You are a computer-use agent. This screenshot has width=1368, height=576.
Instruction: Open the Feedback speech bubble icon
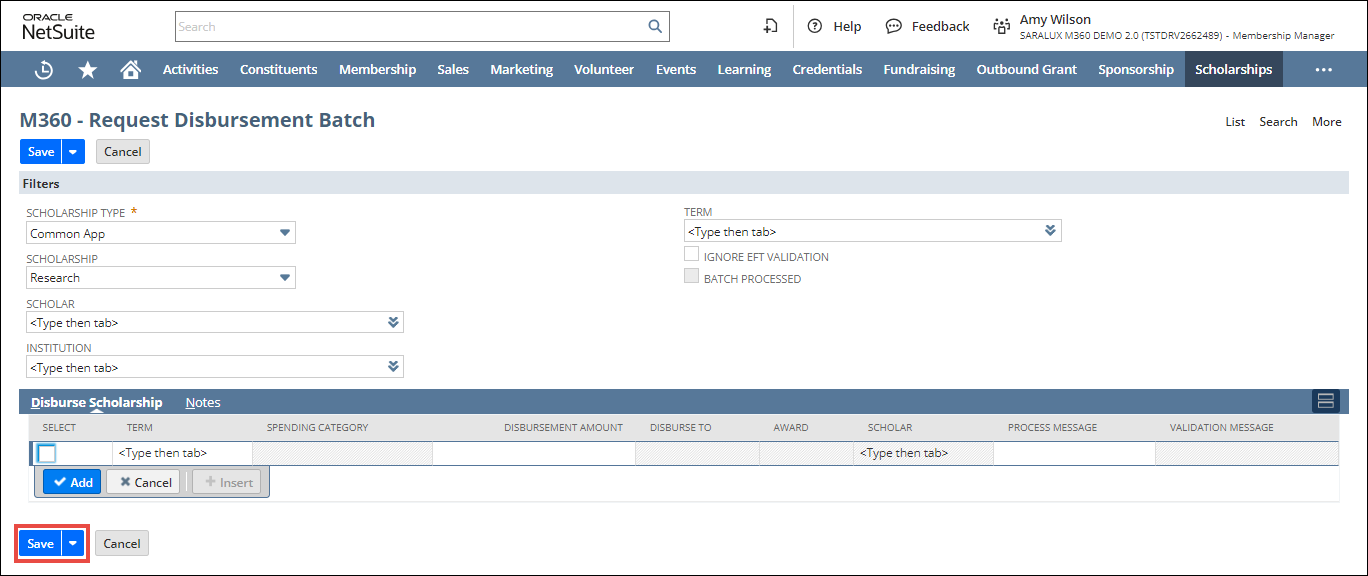pos(894,27)
